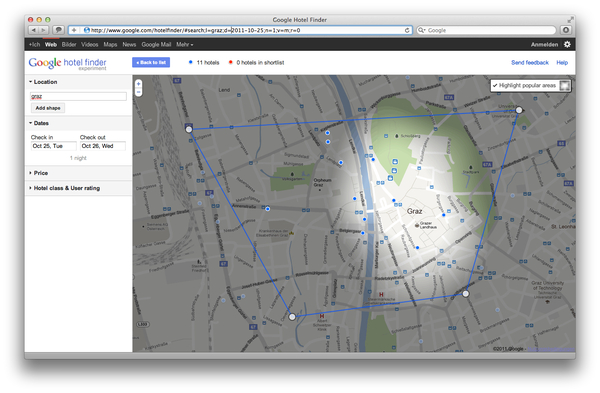This screenshot has width=600, height=393.
Task: Open the +Ich menu item
Action: pos(34,44)
